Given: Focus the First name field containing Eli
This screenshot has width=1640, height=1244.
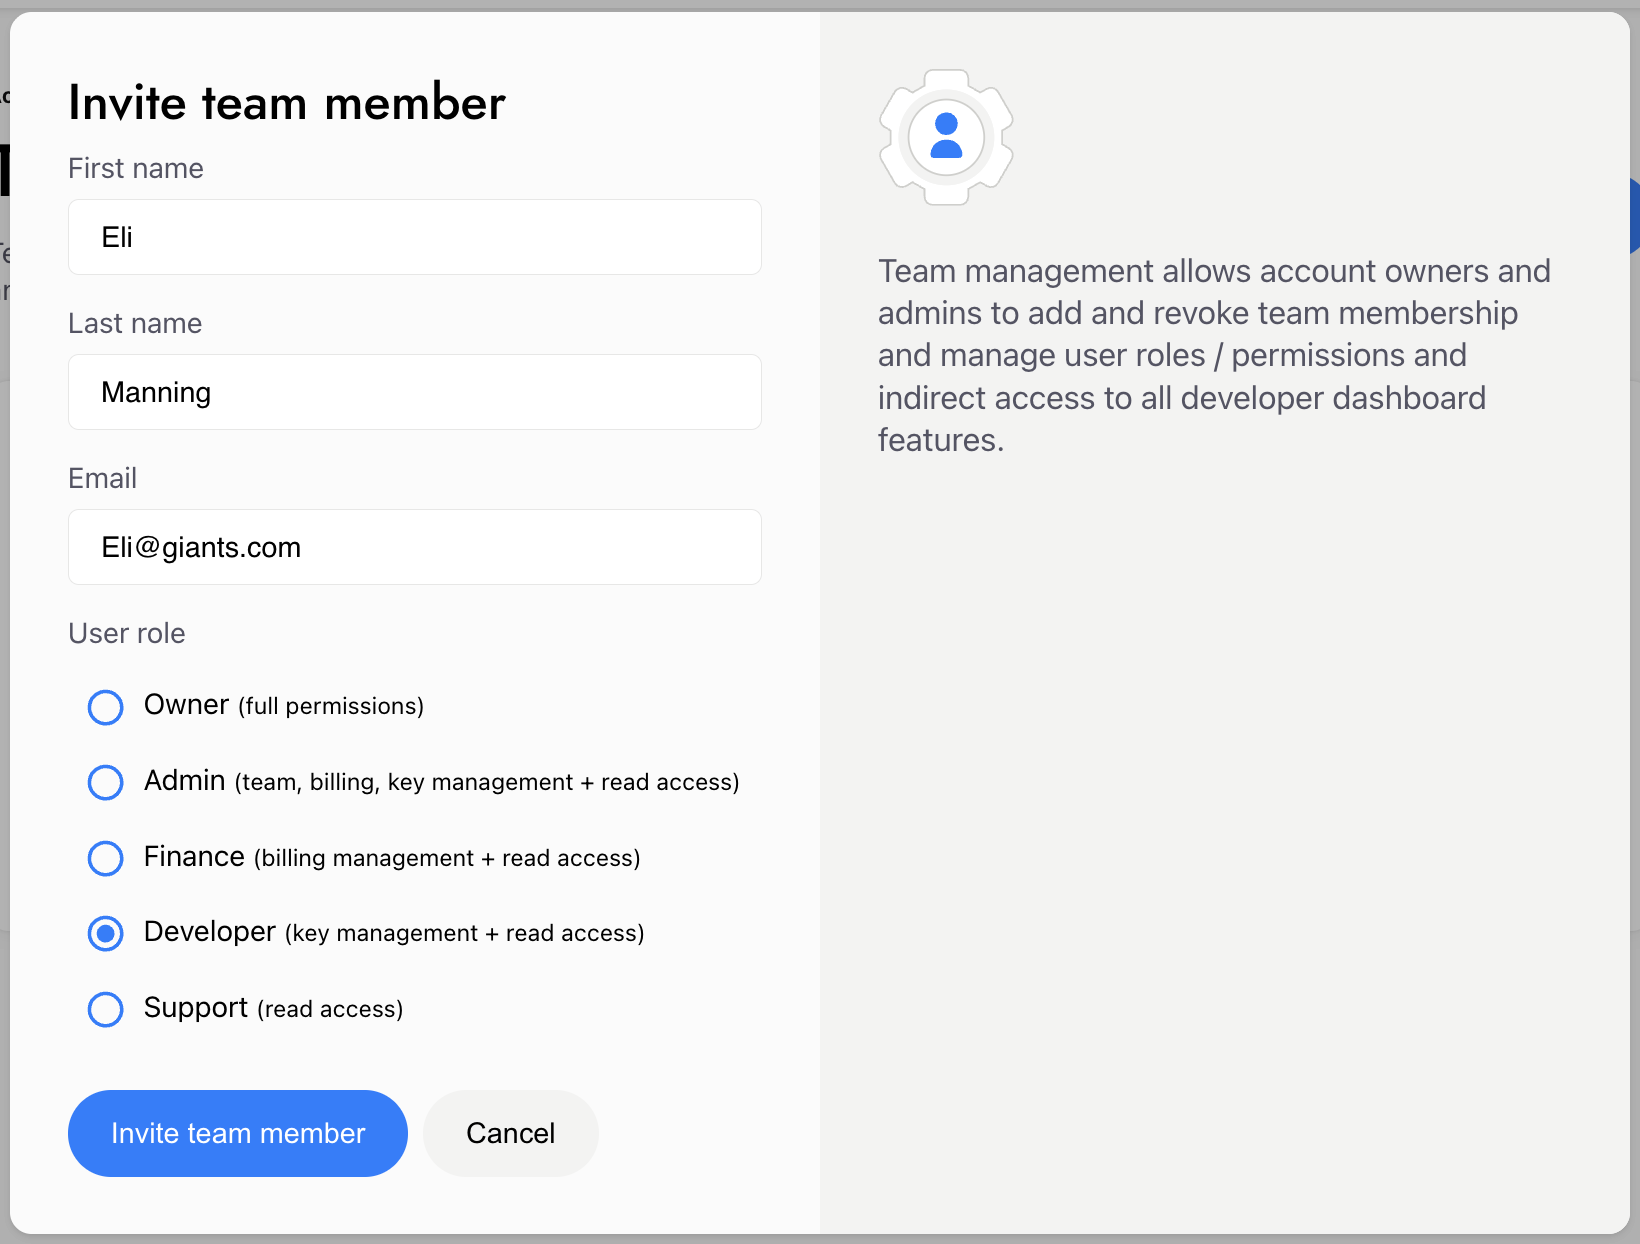Looking at the screenshot, I should coord(415,237).
